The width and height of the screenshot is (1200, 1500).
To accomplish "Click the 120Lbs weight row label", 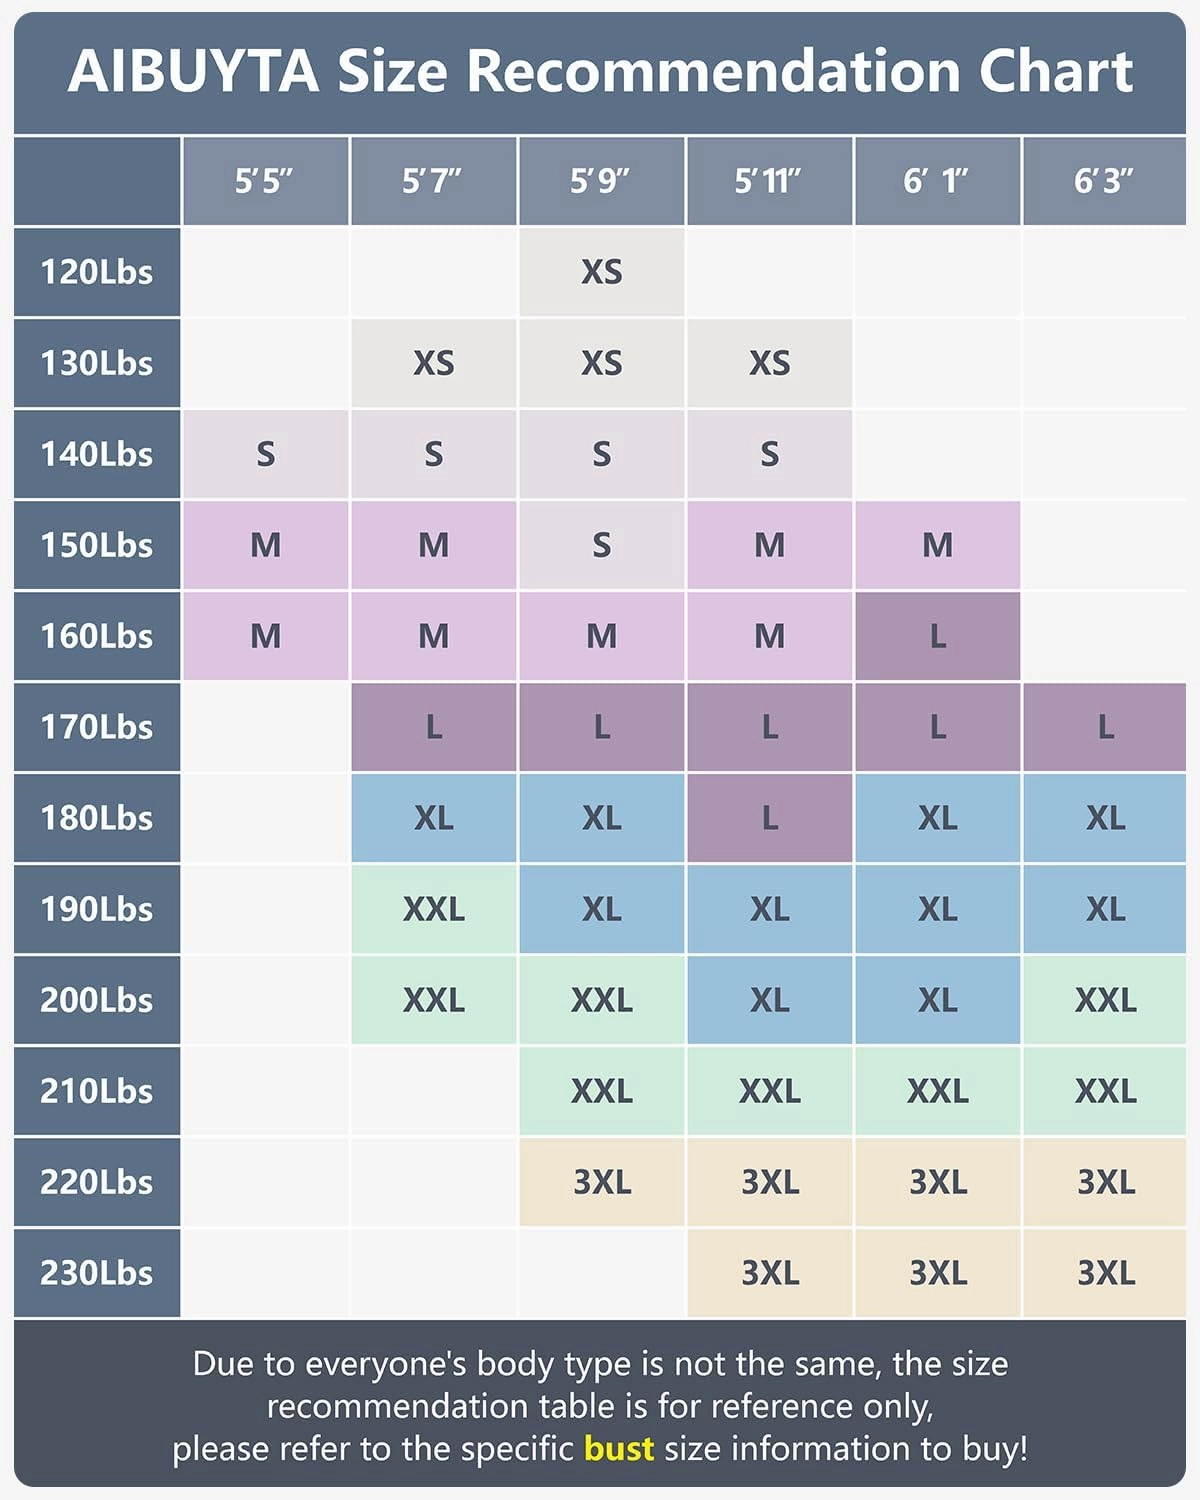I will point(97,272).
